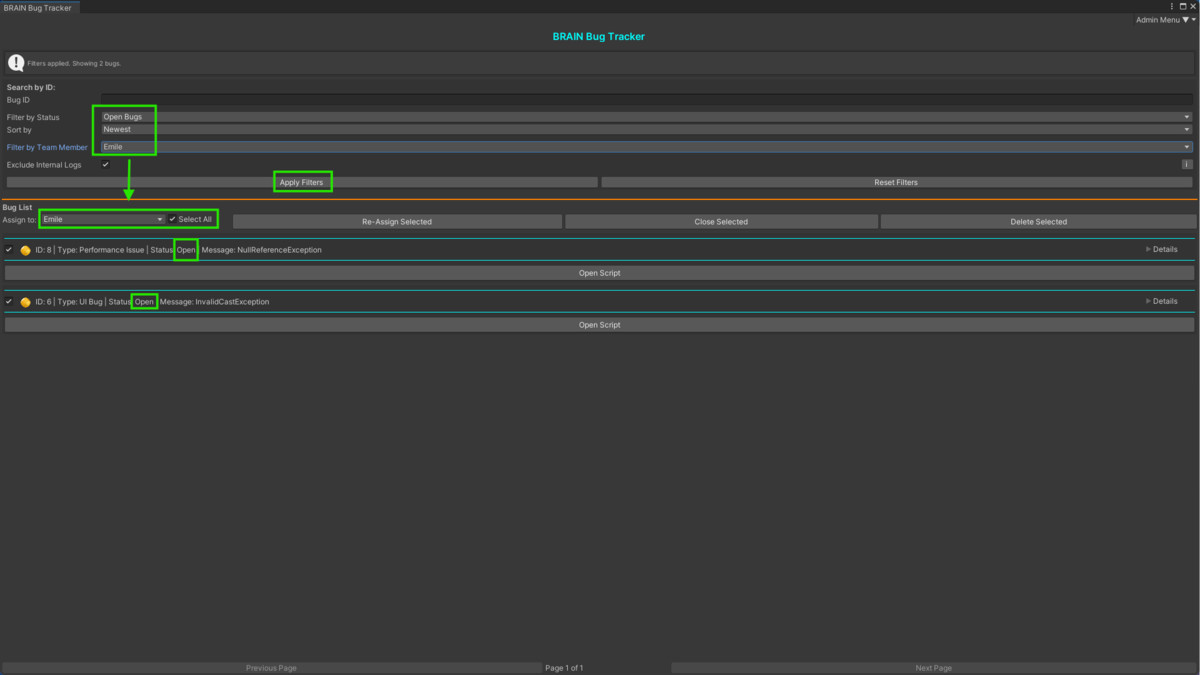Expand Details for bug ID 8
1200x675 pixels.
[1161, 250]
